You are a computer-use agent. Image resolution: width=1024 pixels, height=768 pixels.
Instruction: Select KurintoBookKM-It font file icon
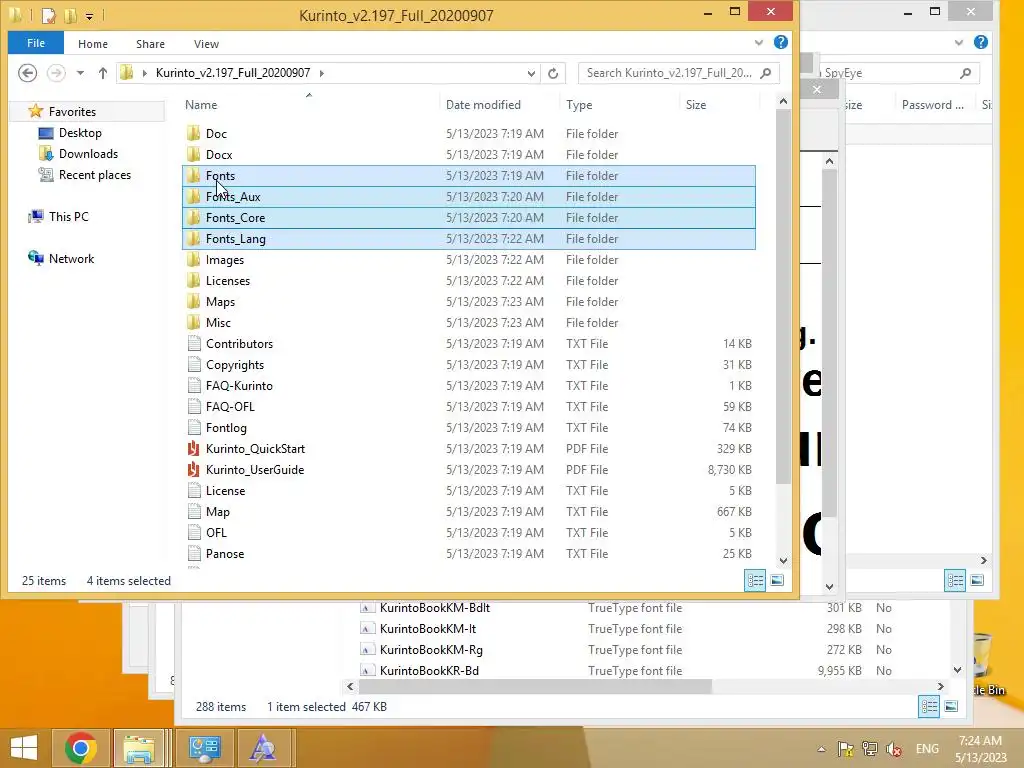[x=367, y=628]
